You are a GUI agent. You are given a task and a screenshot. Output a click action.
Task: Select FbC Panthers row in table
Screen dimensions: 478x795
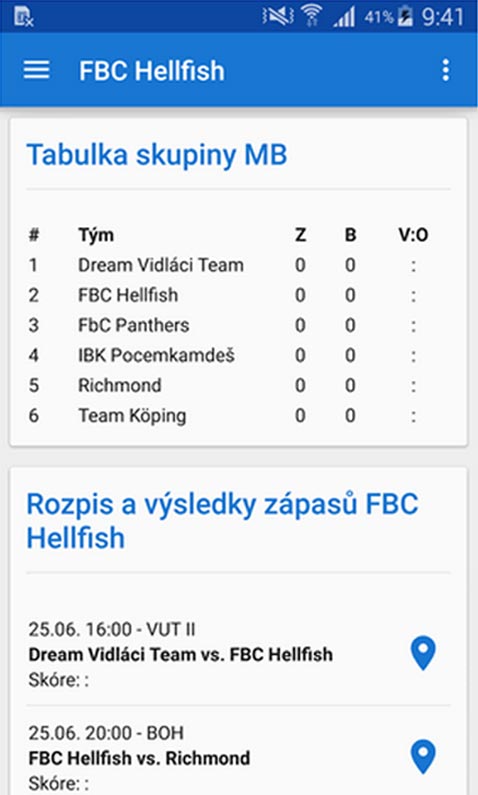click(238, 325)
